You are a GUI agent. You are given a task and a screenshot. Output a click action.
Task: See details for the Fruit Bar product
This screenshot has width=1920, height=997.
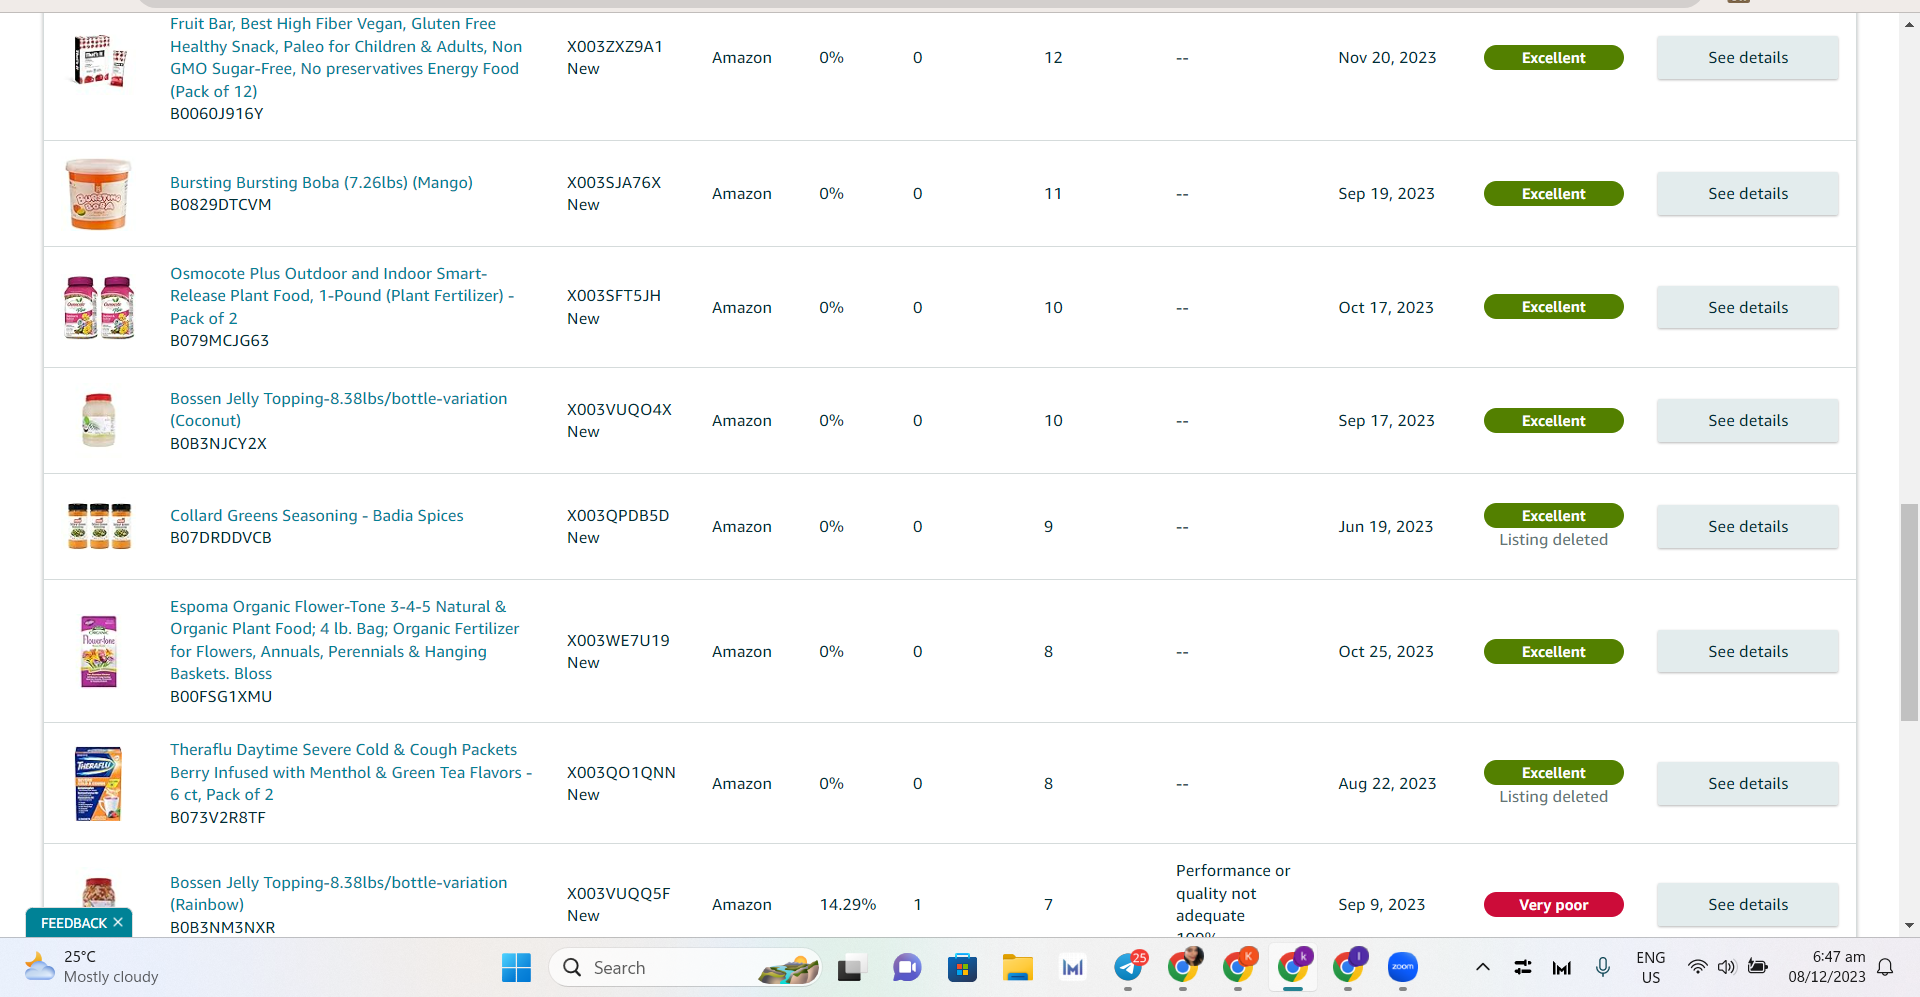click(1747, 58)
